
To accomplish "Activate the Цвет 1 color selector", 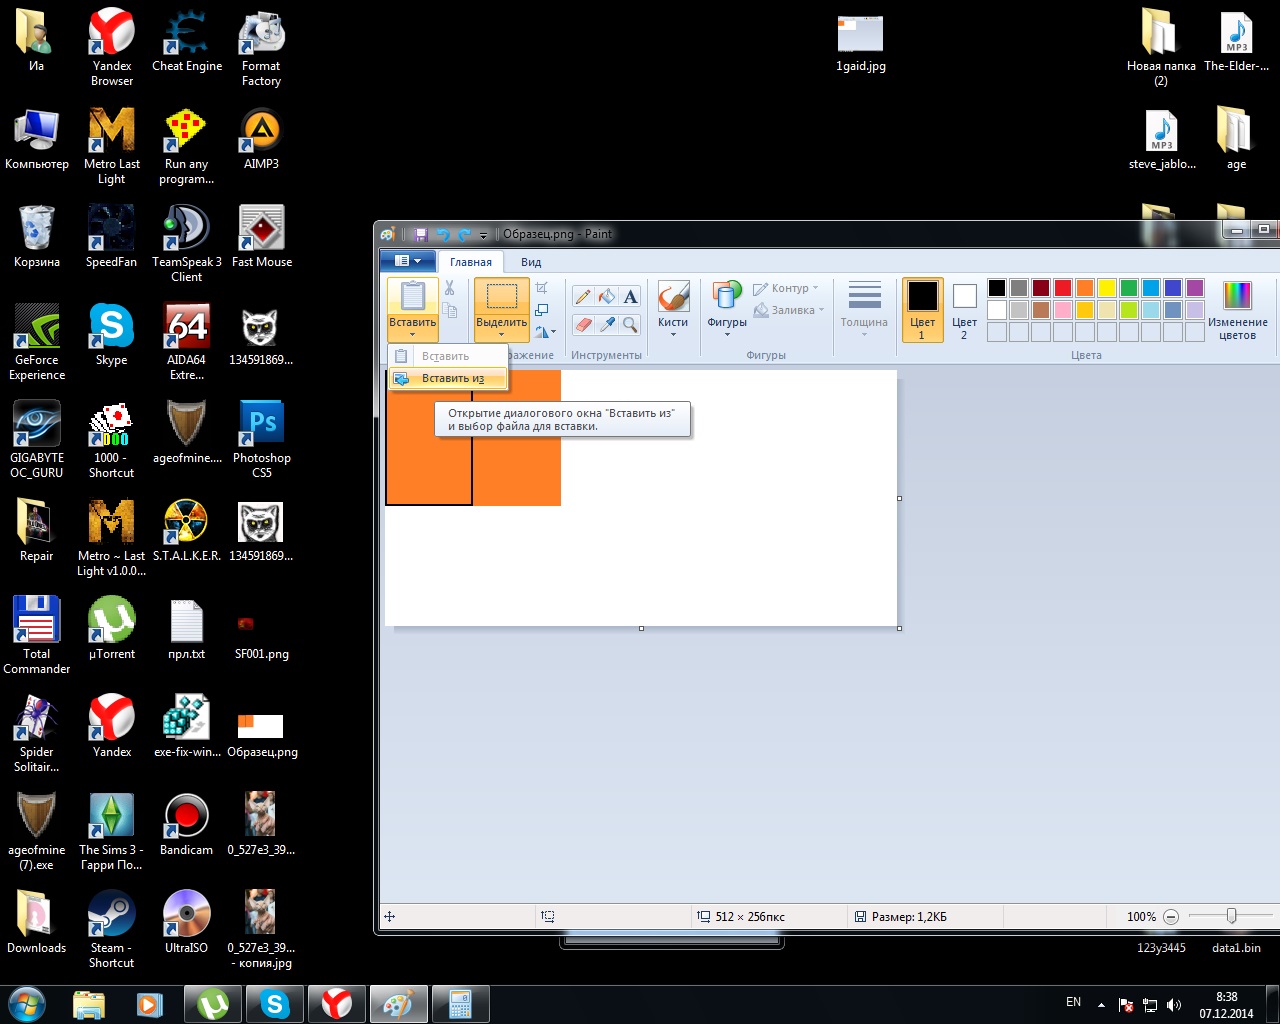I will [x=922, y=310].
